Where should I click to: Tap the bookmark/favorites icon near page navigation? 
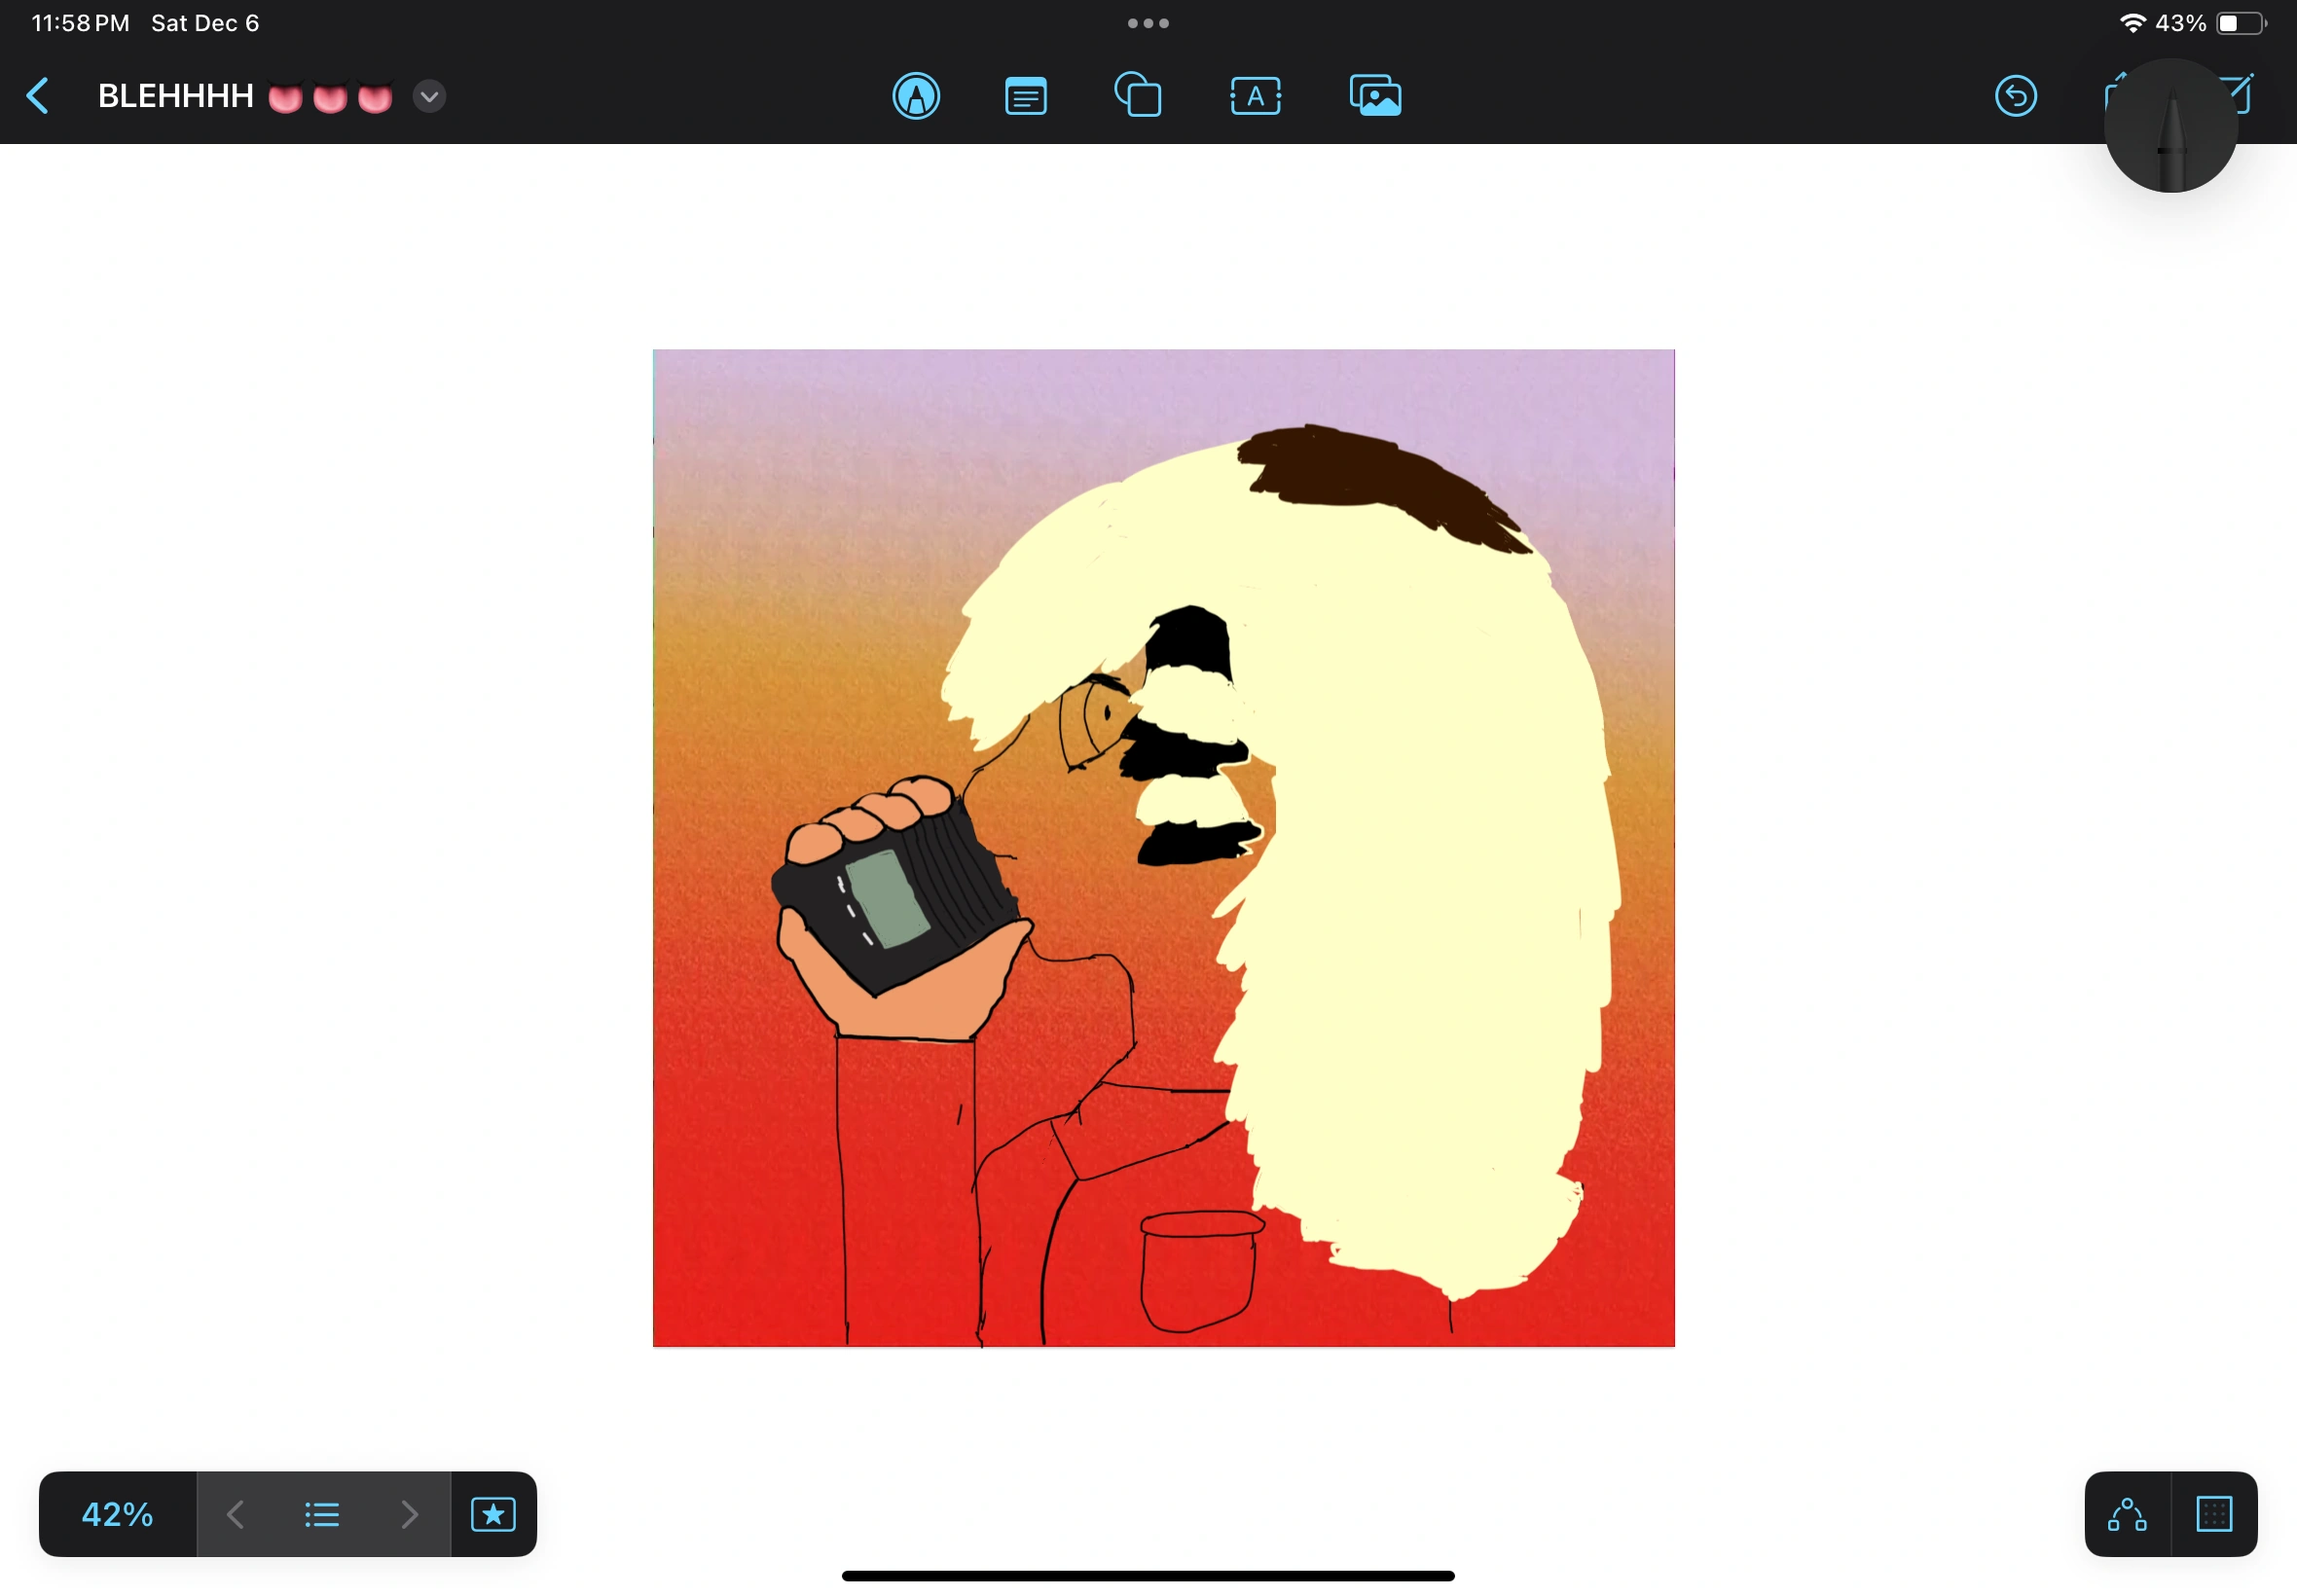(x=493, y=1514)
